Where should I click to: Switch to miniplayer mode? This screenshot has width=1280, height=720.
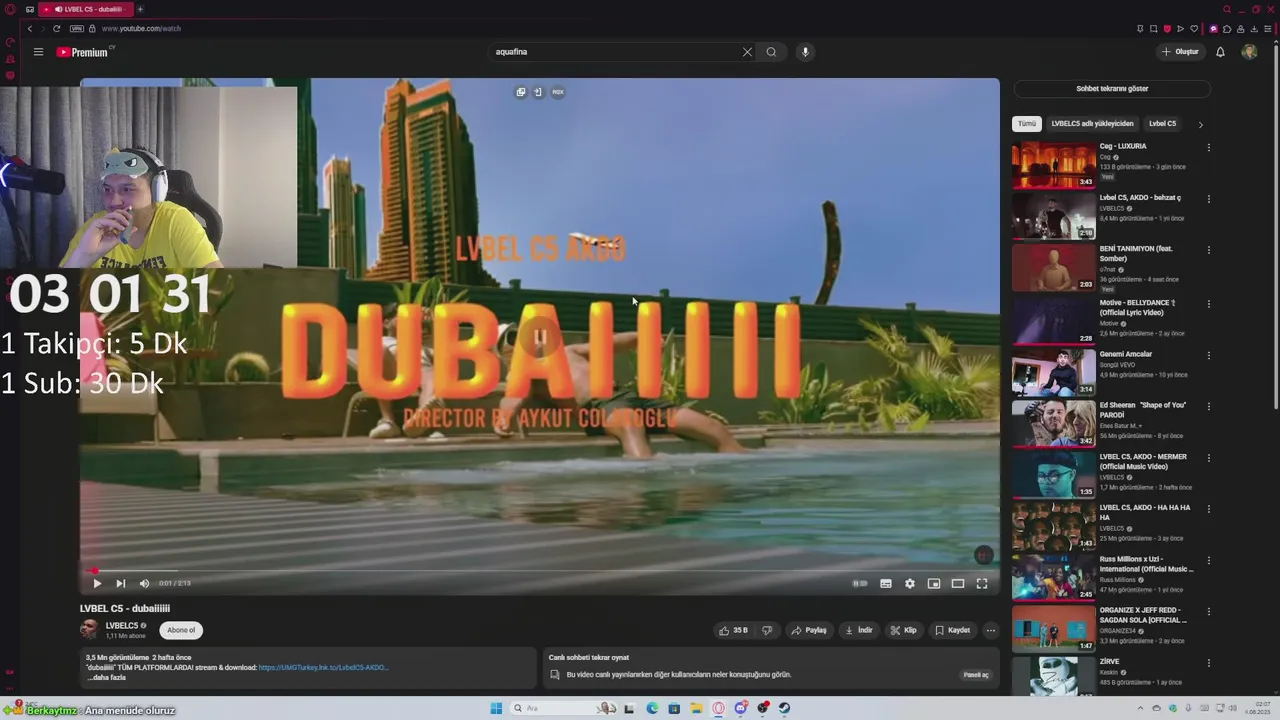point(934,583)
